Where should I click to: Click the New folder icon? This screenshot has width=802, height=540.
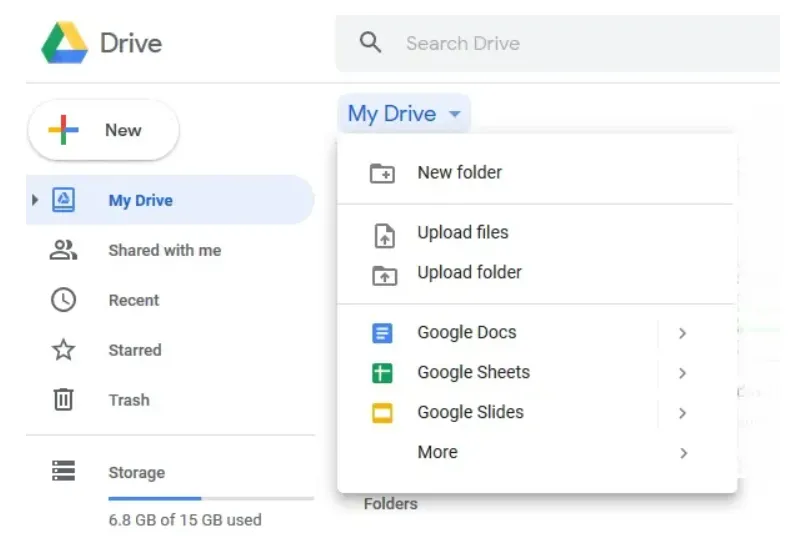point(382,173)
